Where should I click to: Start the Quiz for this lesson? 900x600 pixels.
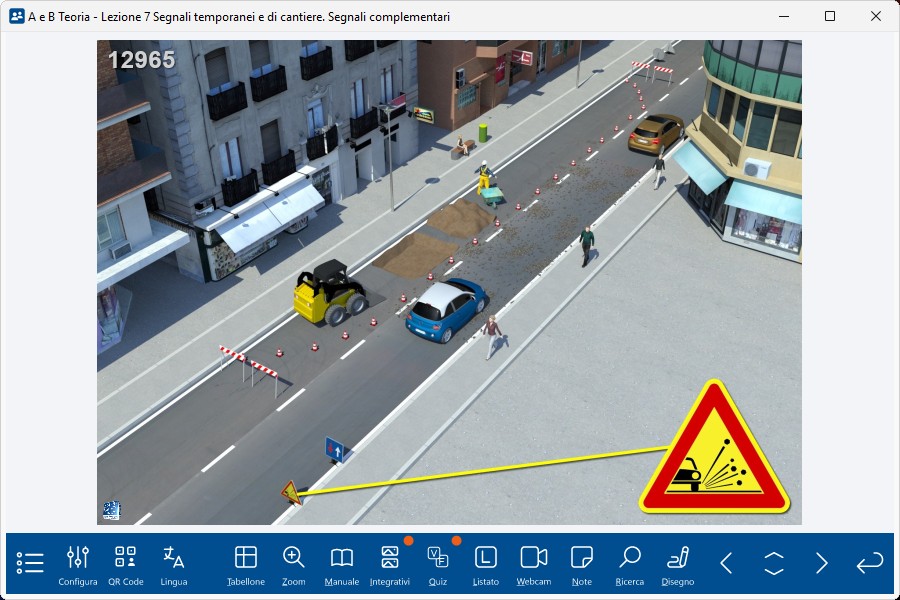pyautogui.click(x=438, y=564)
